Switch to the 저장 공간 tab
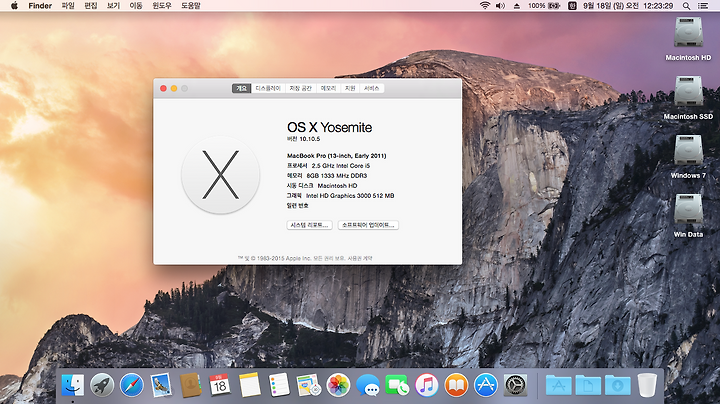The width and height of the screenshot is (720, 404). (301, 88)
